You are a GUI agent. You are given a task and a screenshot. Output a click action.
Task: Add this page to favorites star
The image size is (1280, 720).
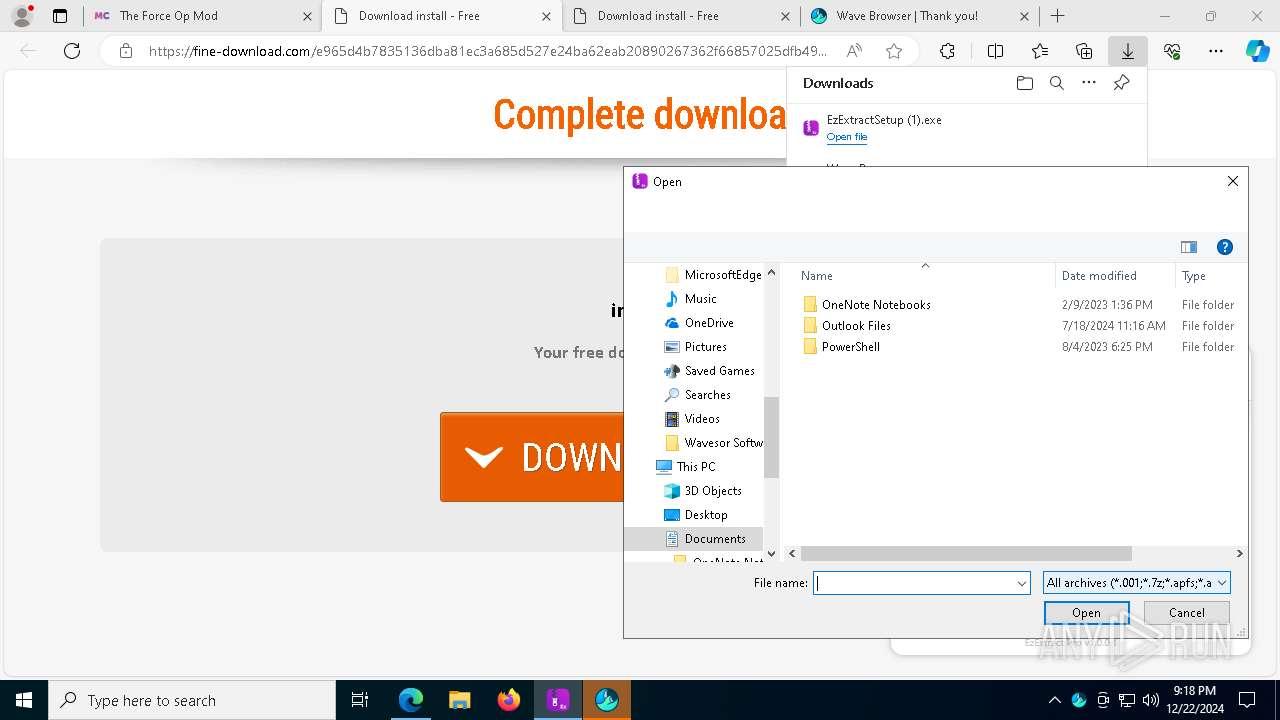click(894, 51)
